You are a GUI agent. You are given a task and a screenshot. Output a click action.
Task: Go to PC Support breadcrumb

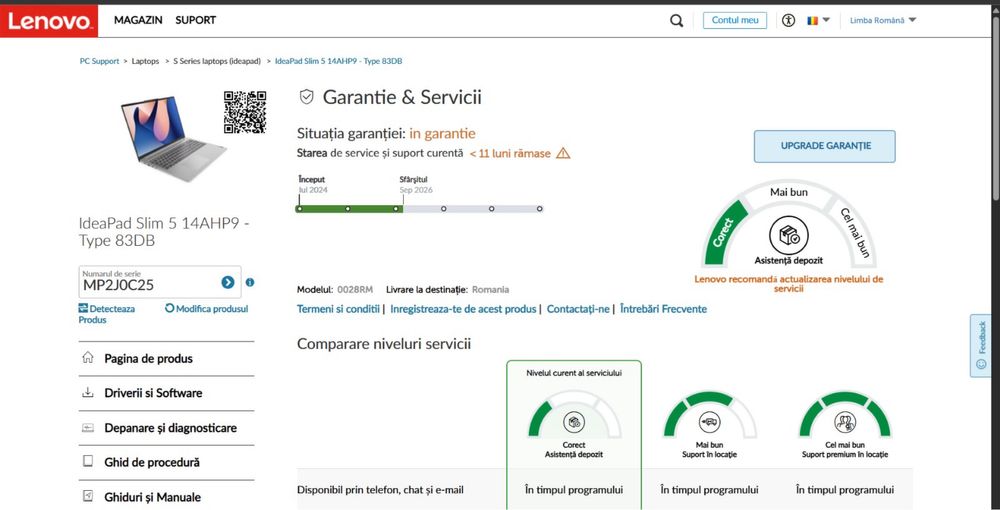pos(99,61)
